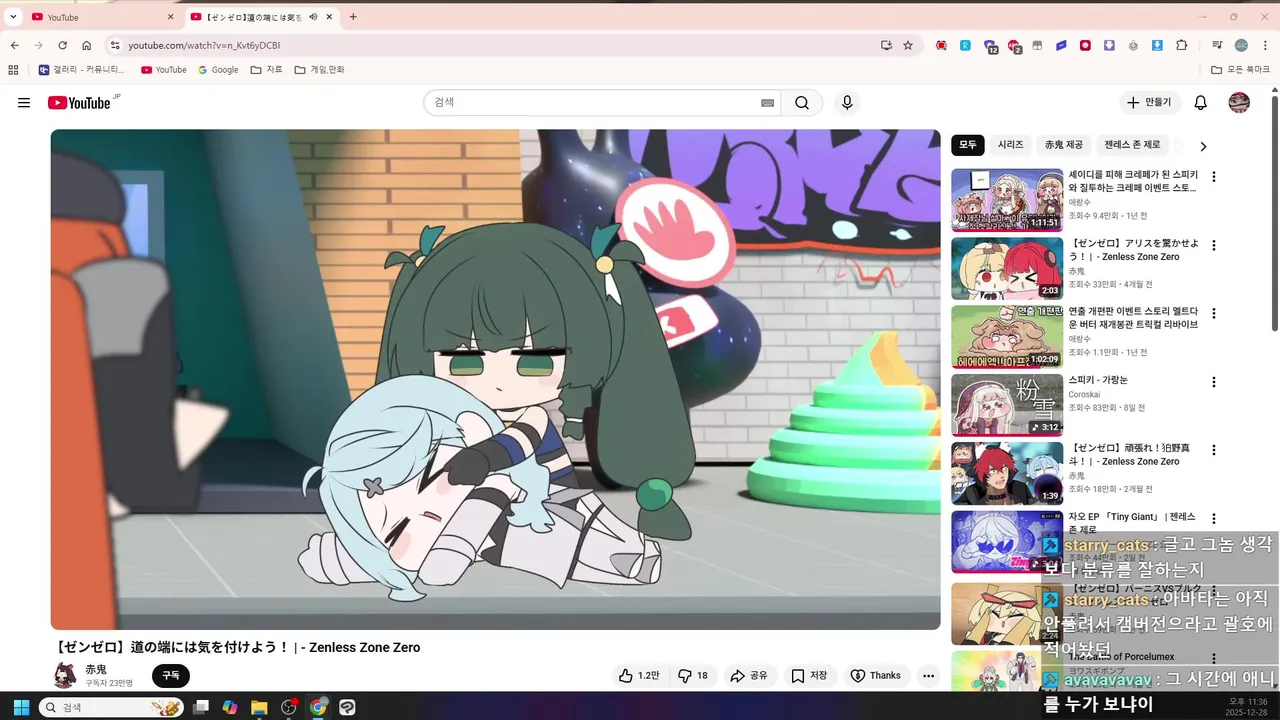Open the YouTube bookmark
Screen dimensions: 1280x720
[164, 70]
